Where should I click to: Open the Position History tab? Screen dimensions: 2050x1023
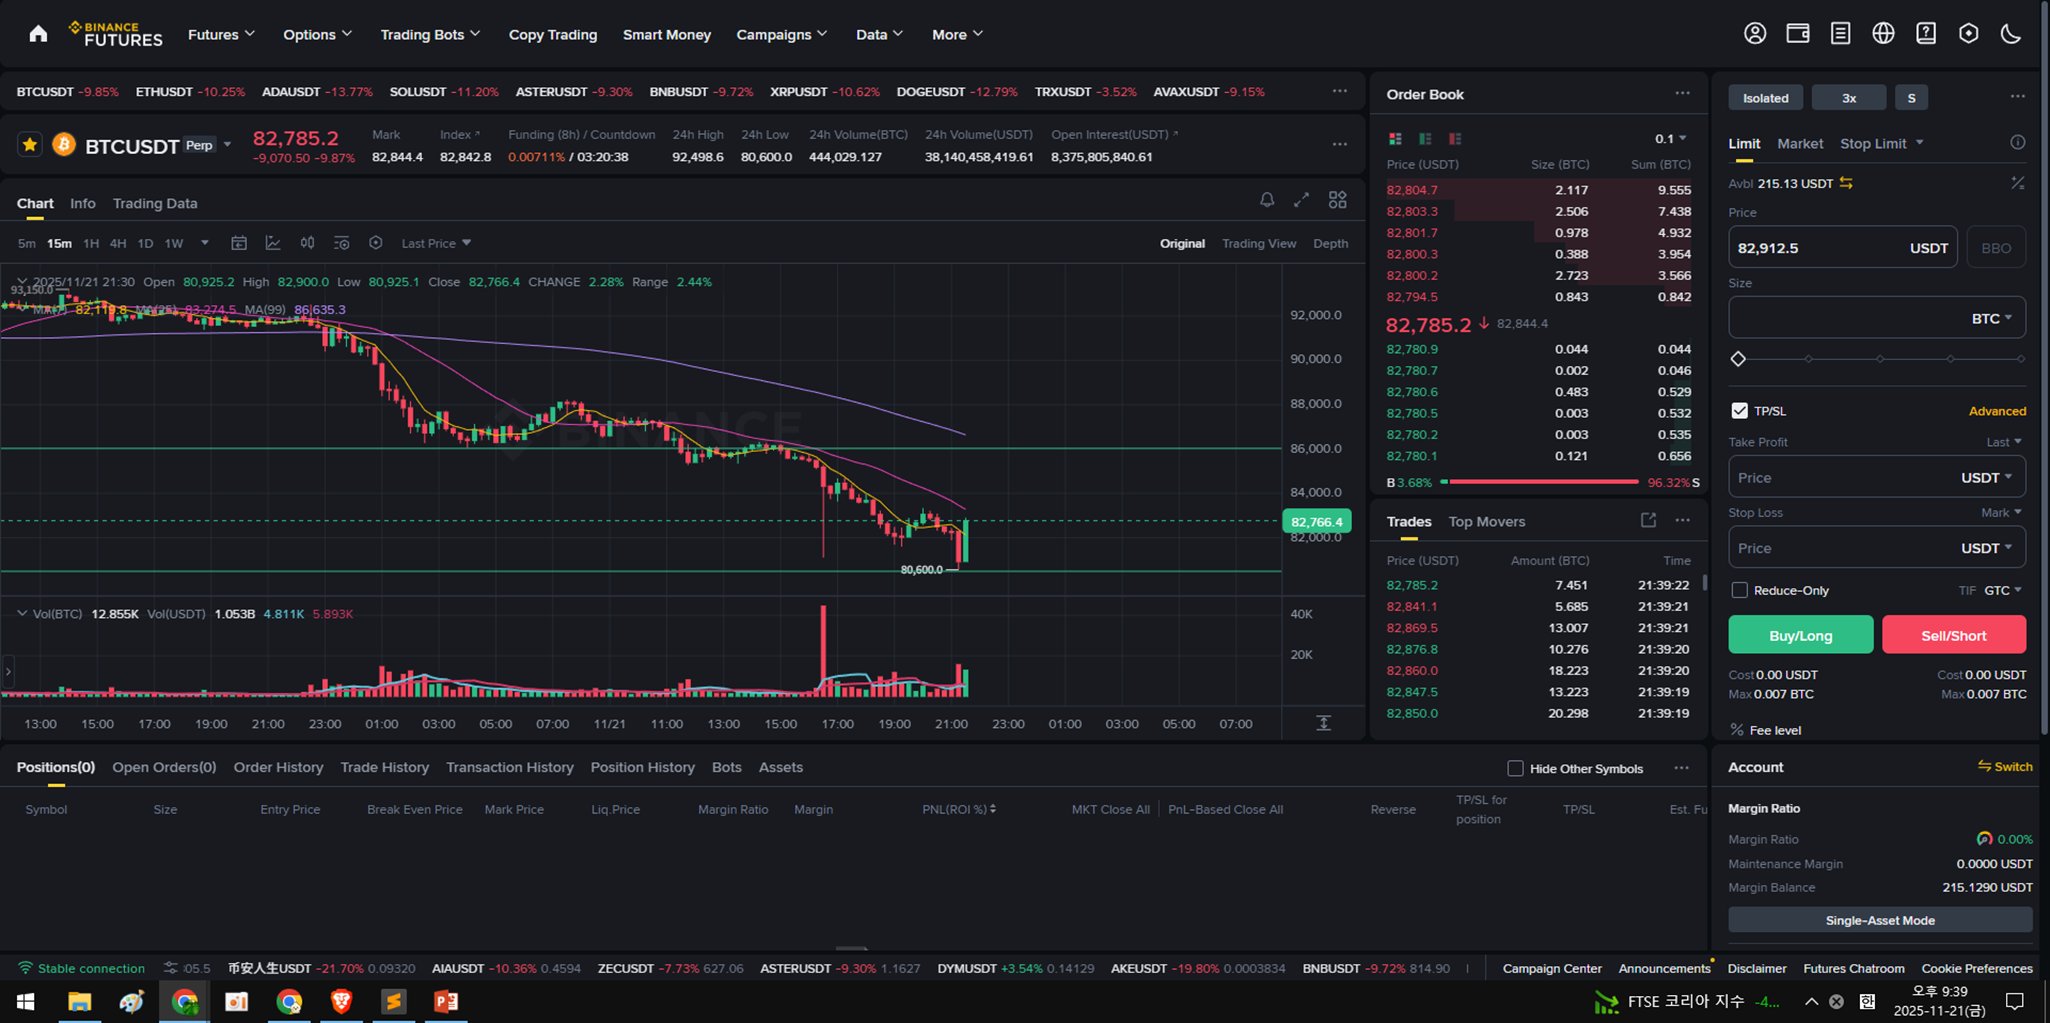[x=642, y=767]
